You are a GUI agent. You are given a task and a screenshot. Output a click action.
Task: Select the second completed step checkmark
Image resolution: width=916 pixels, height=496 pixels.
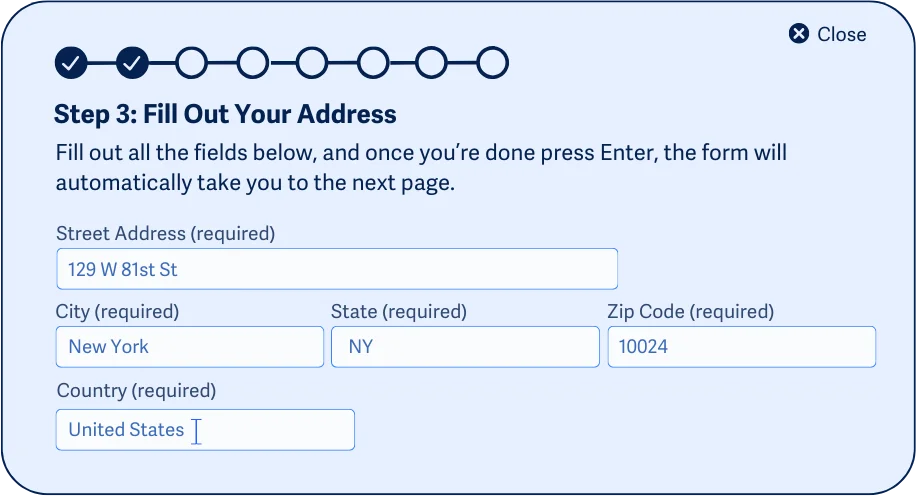tap(133, 63)
